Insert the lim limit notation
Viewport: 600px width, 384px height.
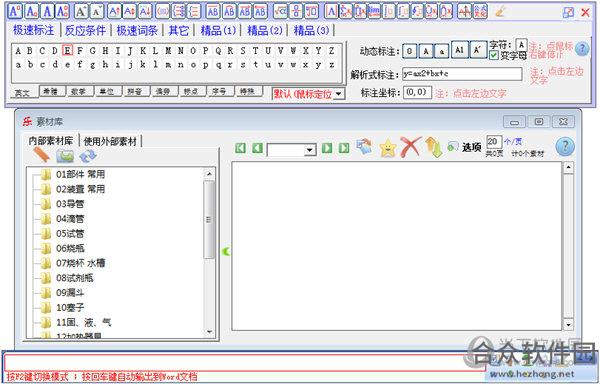point(374,11)
